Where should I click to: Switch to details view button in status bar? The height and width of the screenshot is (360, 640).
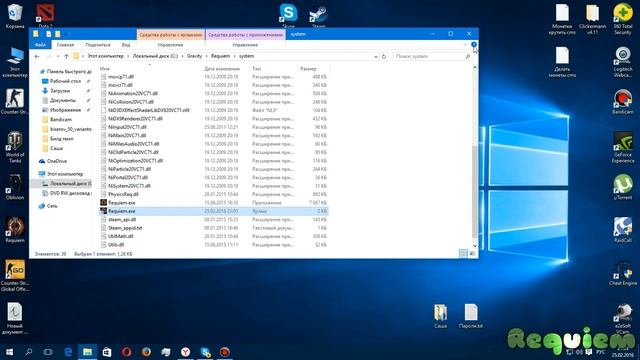tap(463, 254)
